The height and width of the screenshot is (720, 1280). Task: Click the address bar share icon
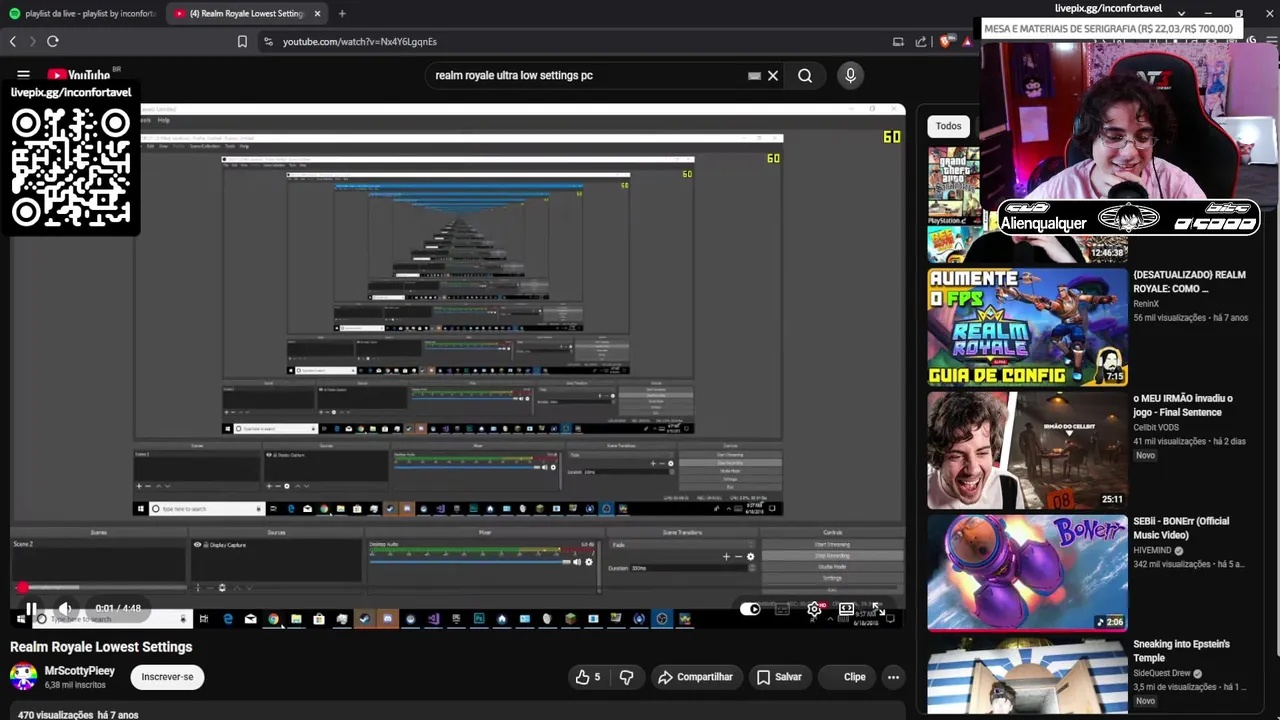pyautogui.click(x=921, y=41)
